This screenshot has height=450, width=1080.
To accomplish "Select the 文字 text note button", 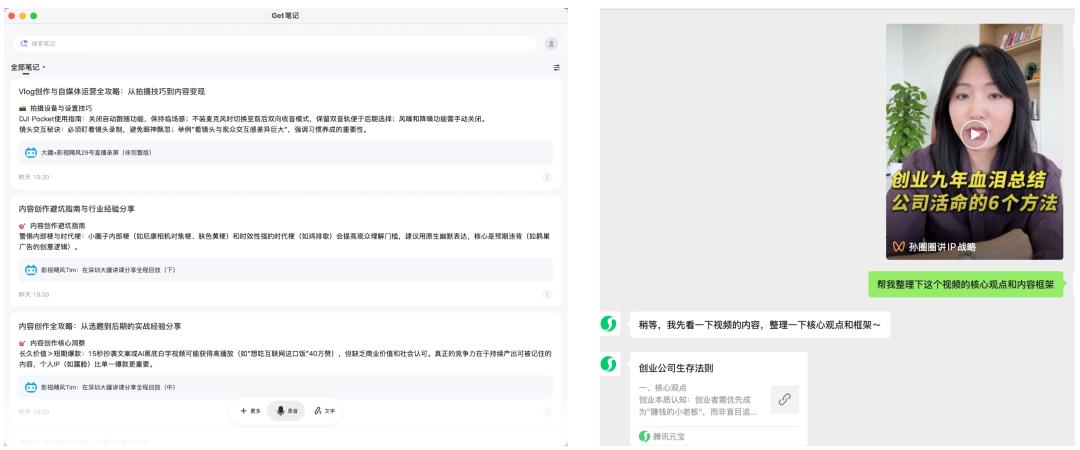I will [324, 411].
